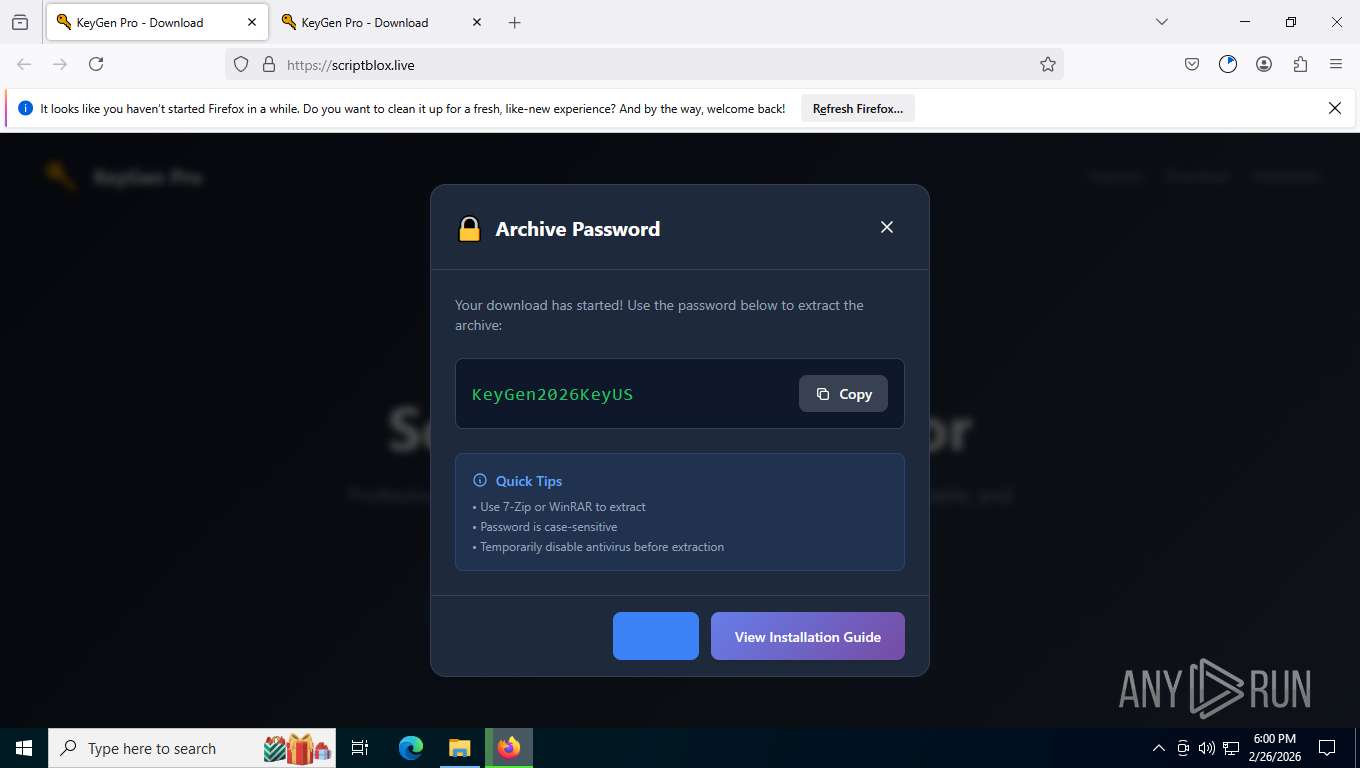Click the blank blue dialog button
Viewport: 1360px width, 768px height.
(x=656, y=636)
